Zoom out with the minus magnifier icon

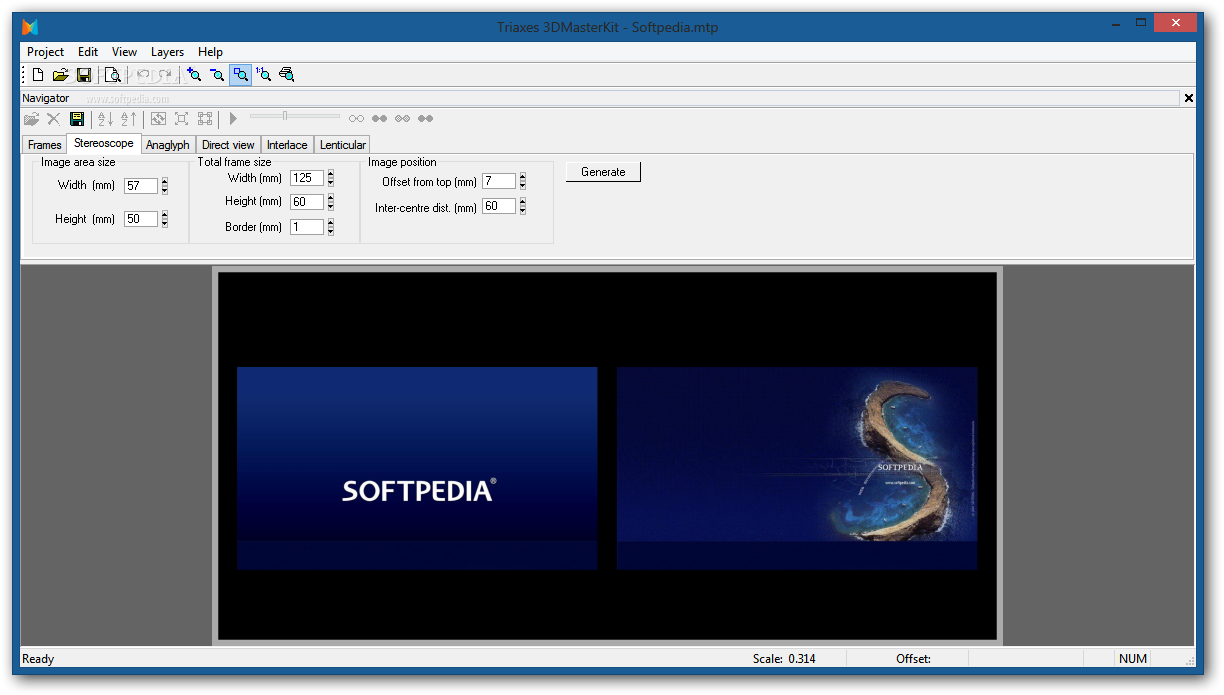click(x=217, y=74)
